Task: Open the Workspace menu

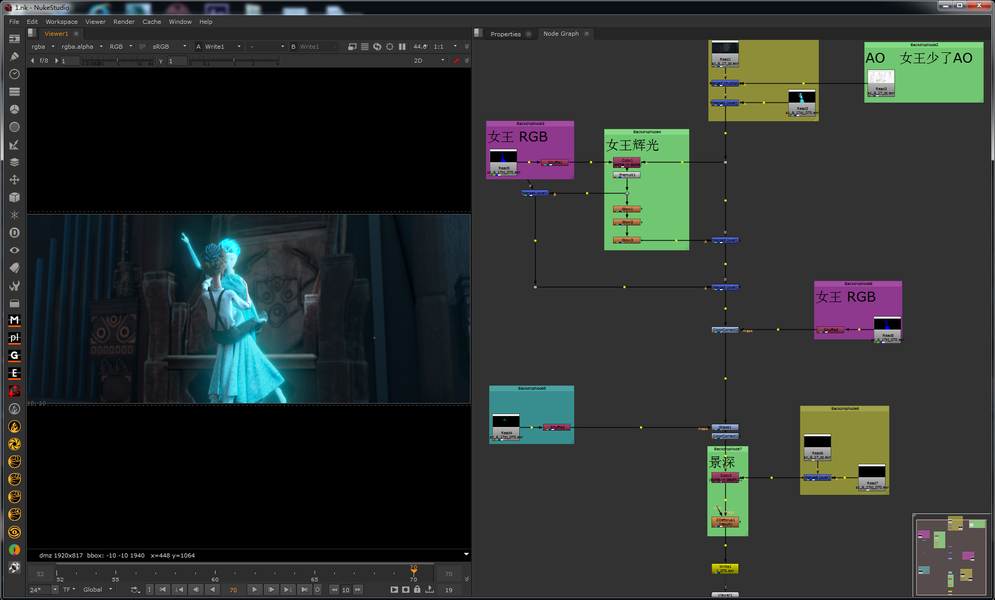Action: [x=62, y=22]
